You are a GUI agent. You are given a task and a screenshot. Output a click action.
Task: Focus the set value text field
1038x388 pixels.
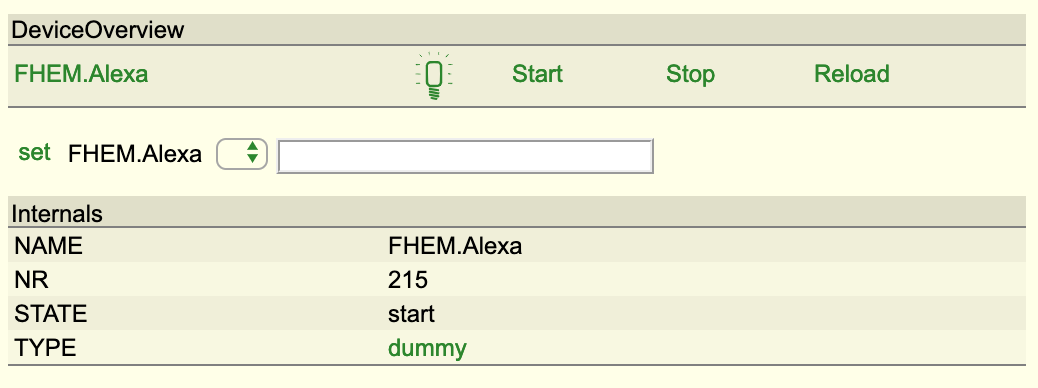click(465, 156)
